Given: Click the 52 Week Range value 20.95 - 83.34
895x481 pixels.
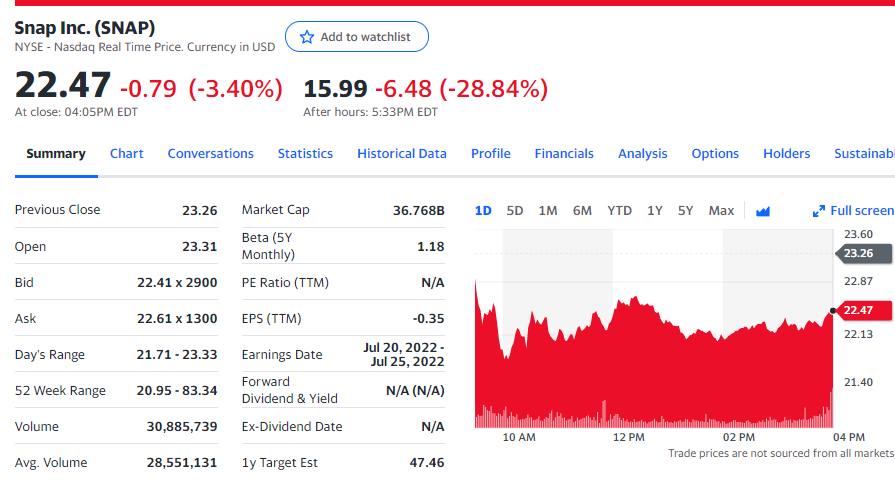Looking at the screenshot, I should pyautogui.click(x=177, y=390).
